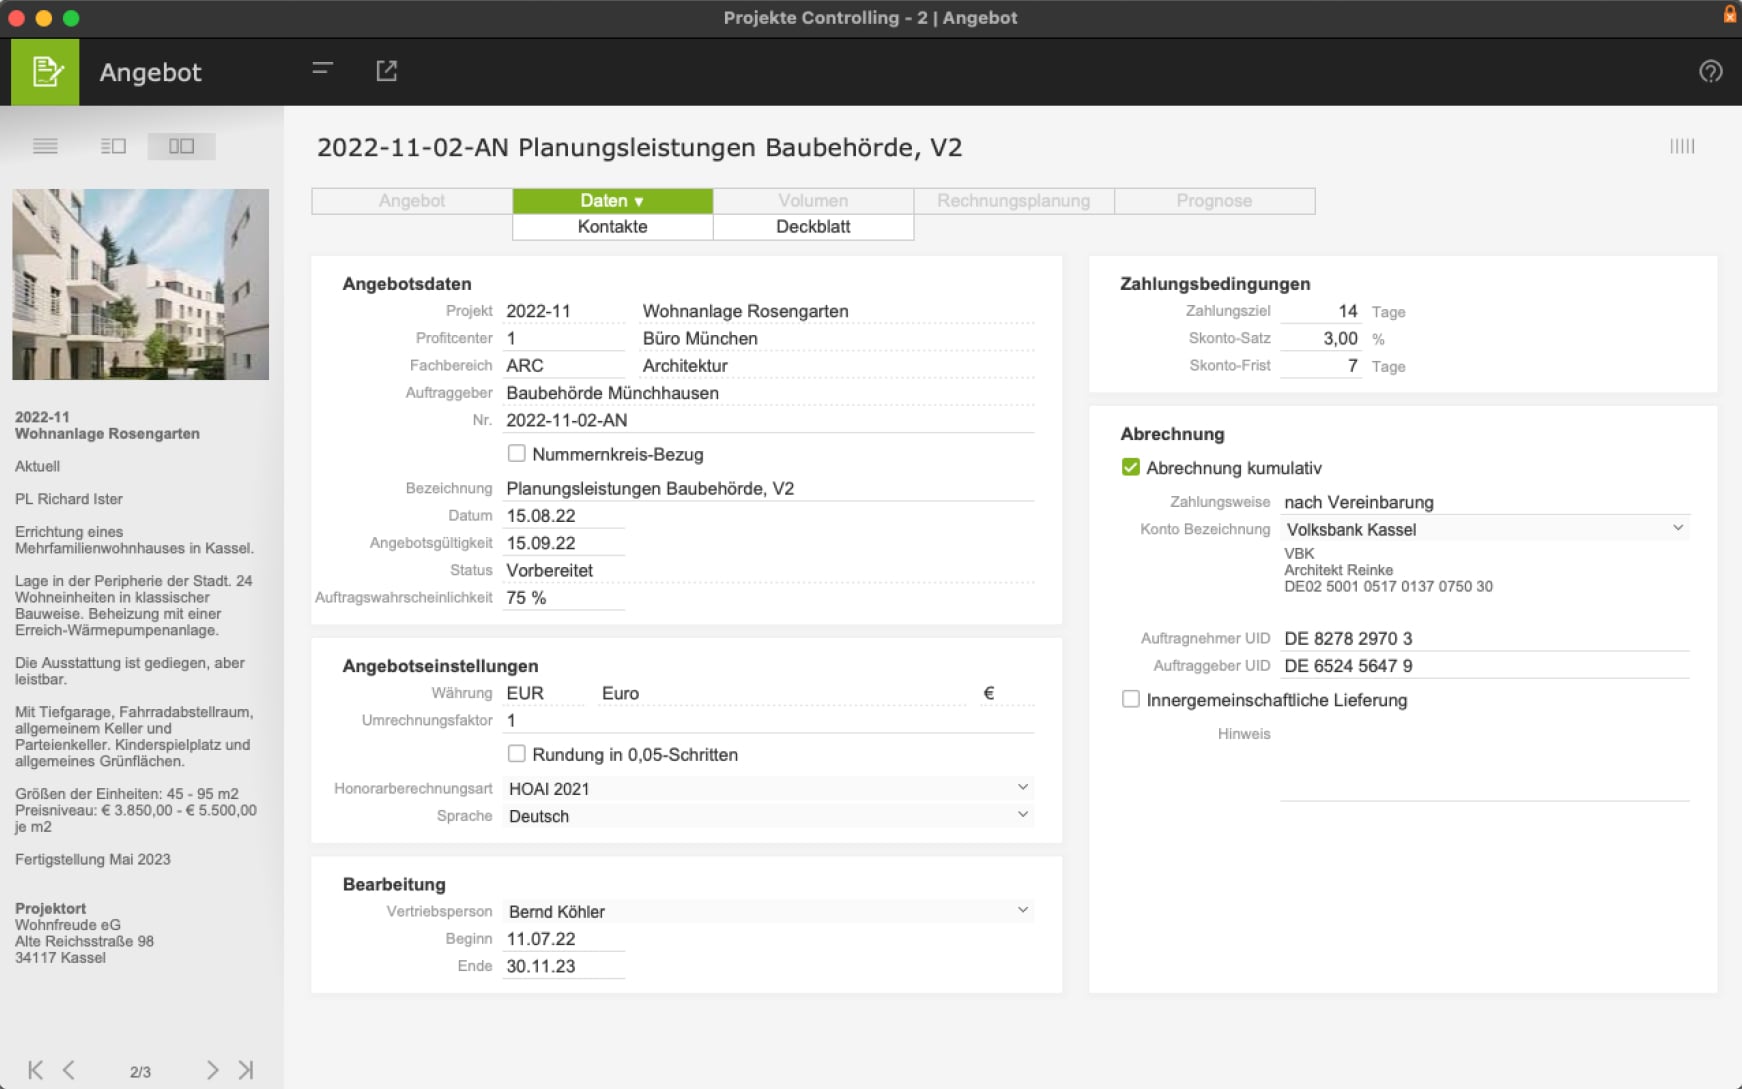Click the Wohnanlage project thumbnail image
Image resolution: width=1742 pixels, height=1089 pixels.
pos(140,284)
